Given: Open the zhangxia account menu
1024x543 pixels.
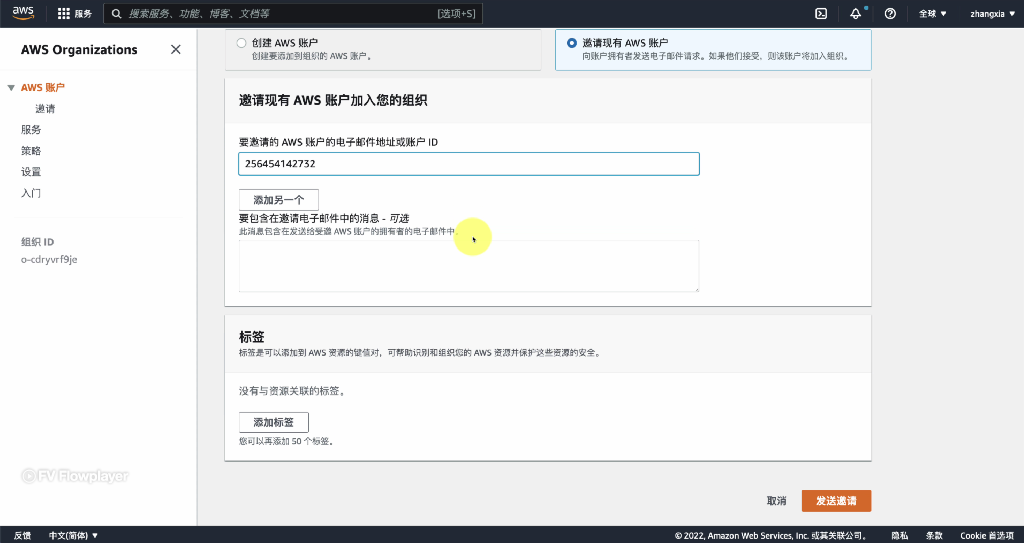Looking at the screenshot, I should click(x=992, y=14).
